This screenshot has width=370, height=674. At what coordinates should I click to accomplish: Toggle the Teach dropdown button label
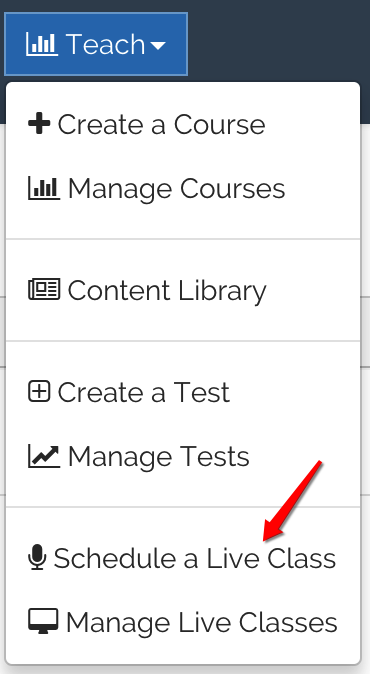(105, 44)
